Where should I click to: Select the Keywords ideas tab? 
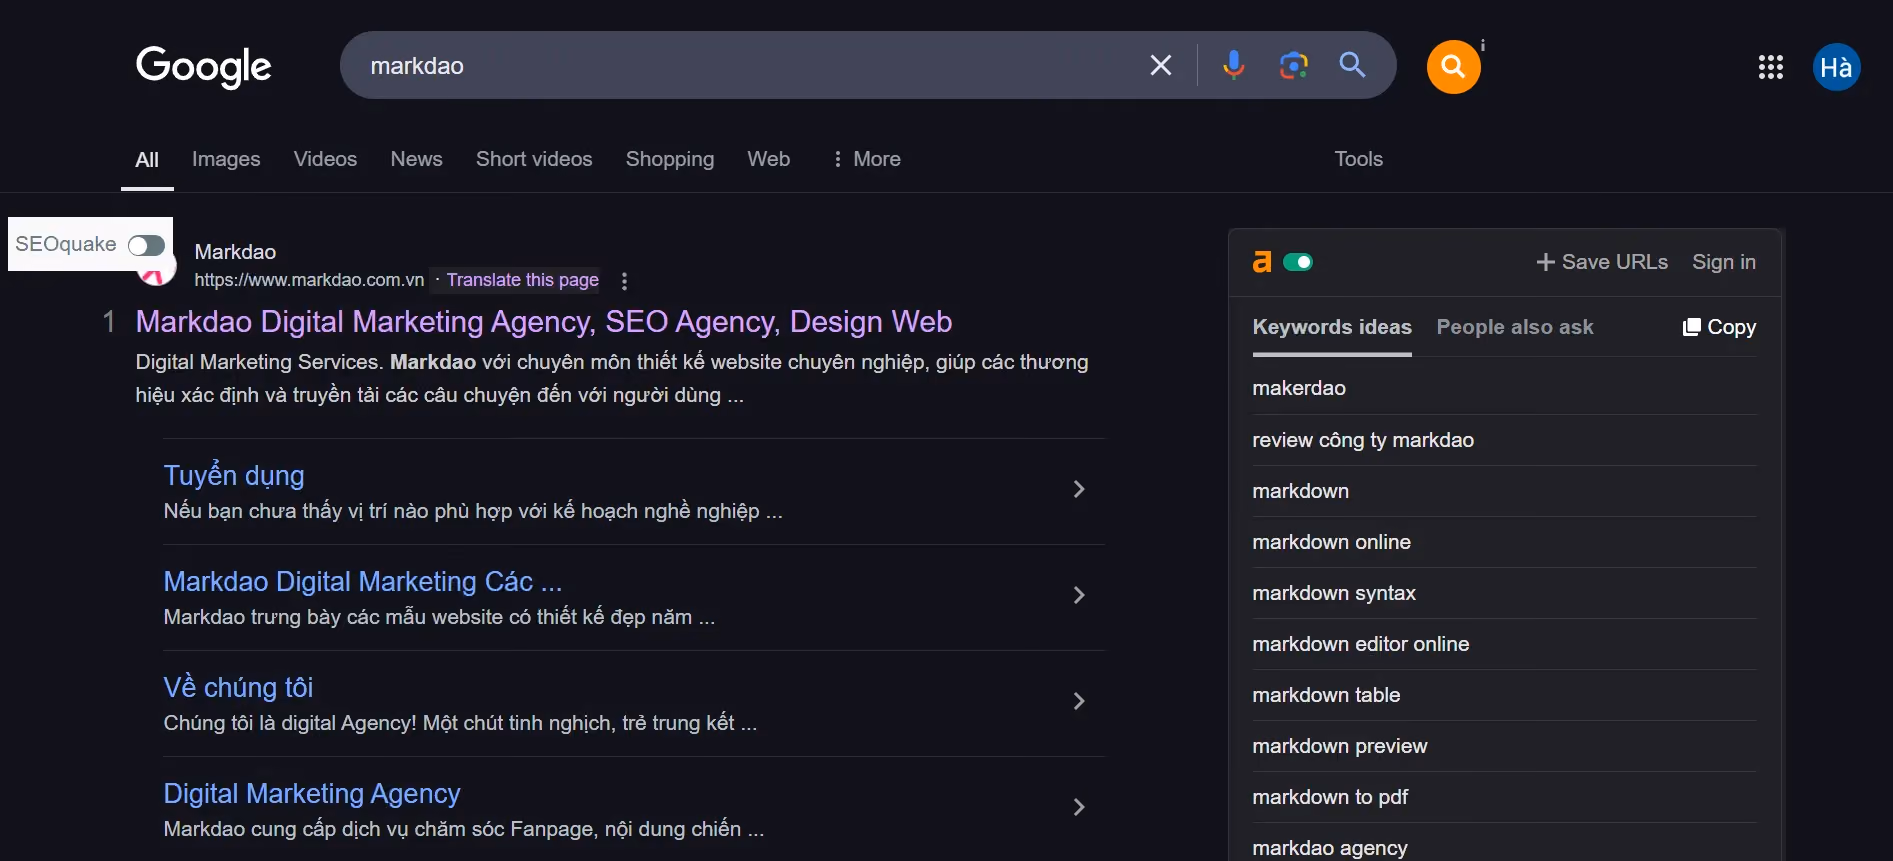coord(1332,327)
